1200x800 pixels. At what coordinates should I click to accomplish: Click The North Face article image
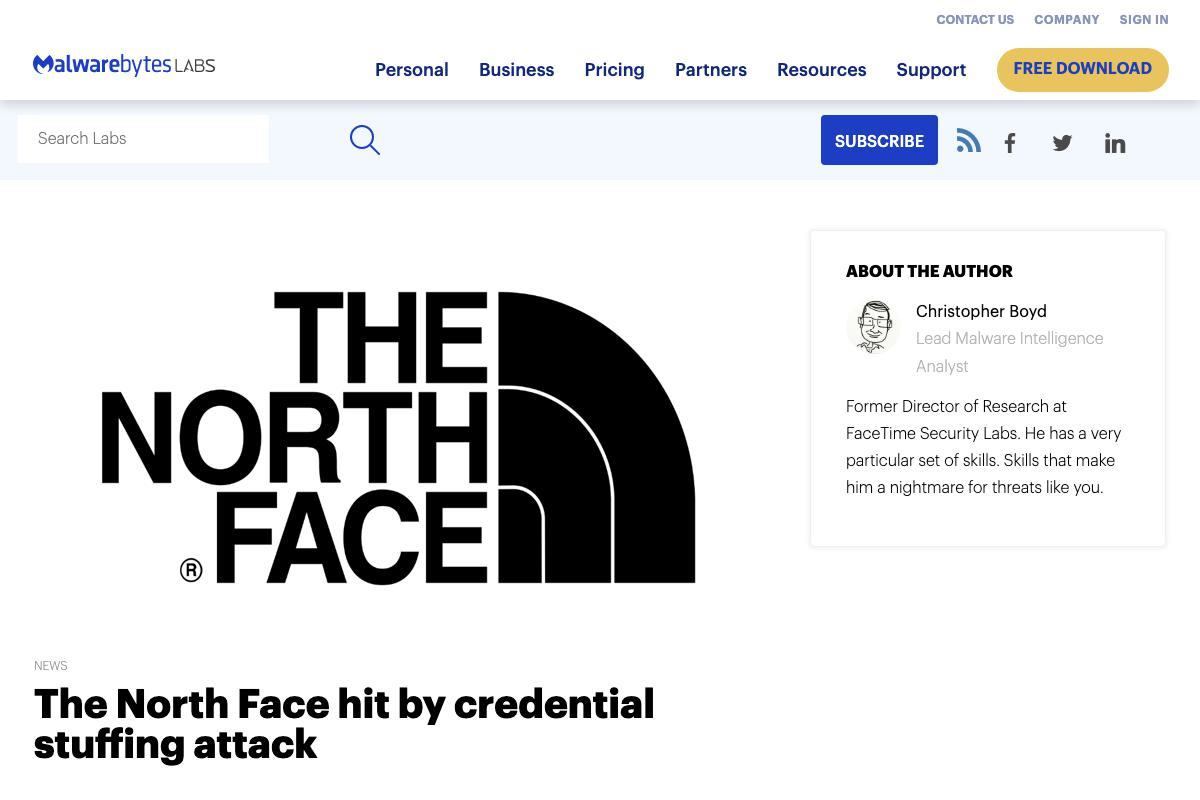tap(398, 438)
